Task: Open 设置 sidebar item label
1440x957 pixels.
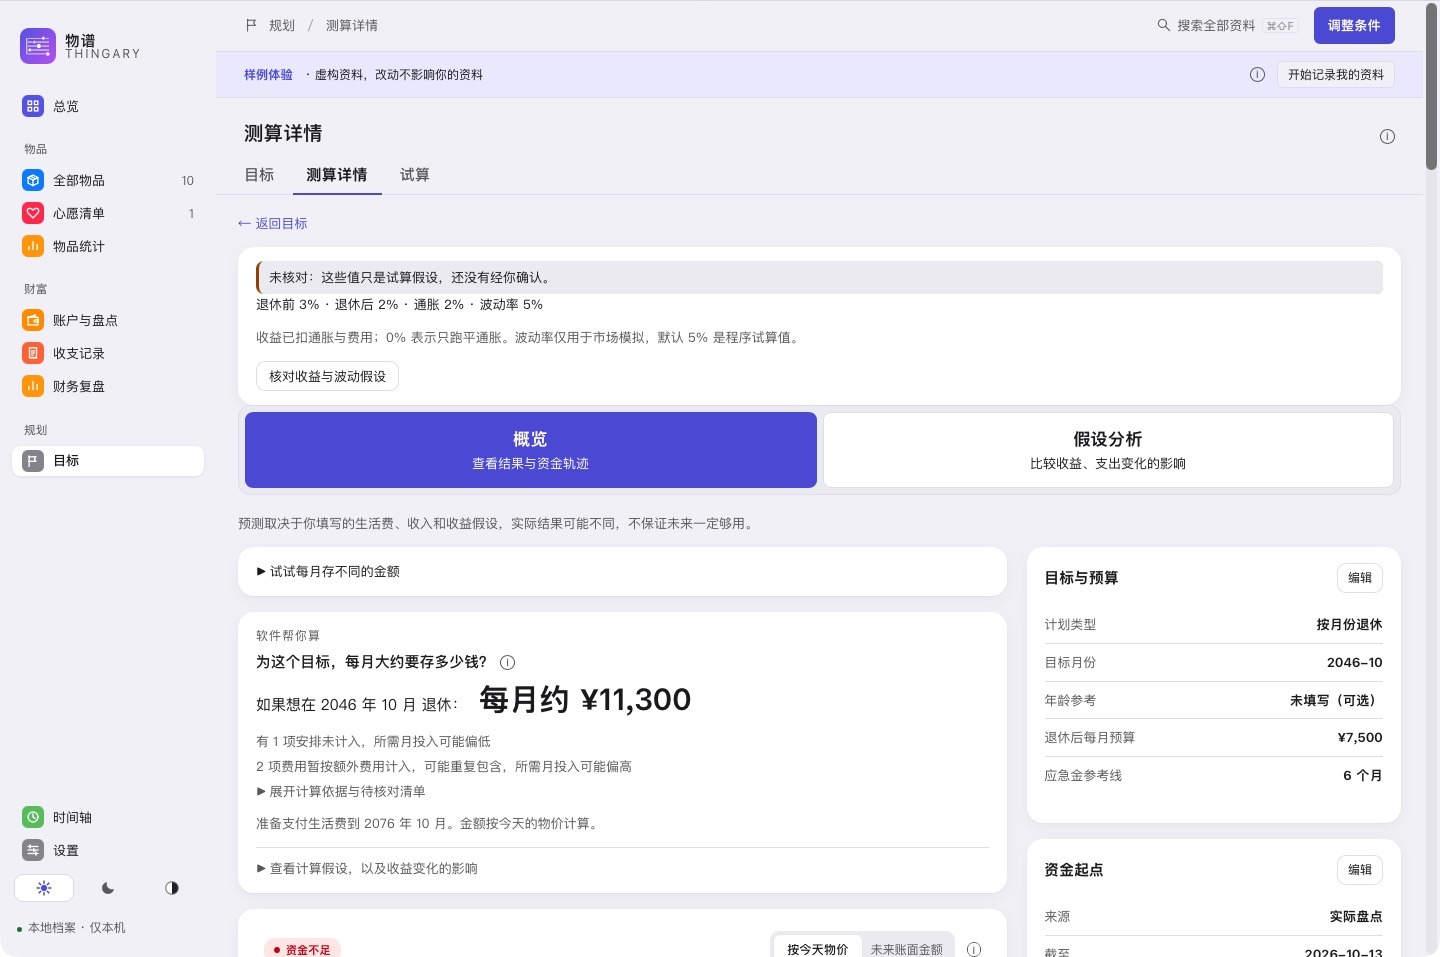Action: coord(66,850)
